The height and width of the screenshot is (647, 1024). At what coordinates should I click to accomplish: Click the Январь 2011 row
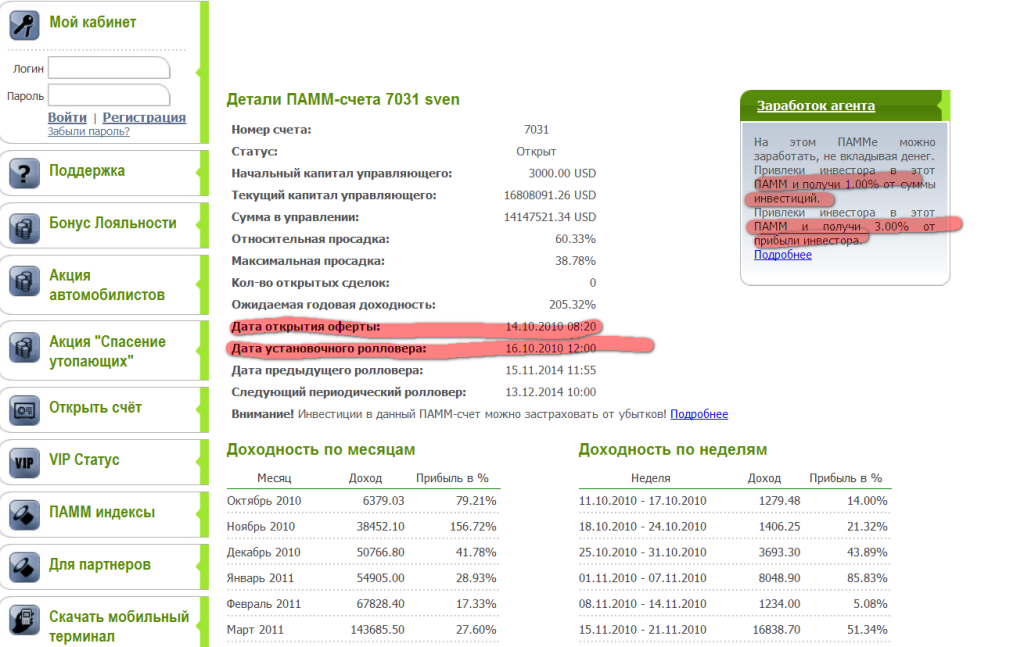[x=363, y=578]
